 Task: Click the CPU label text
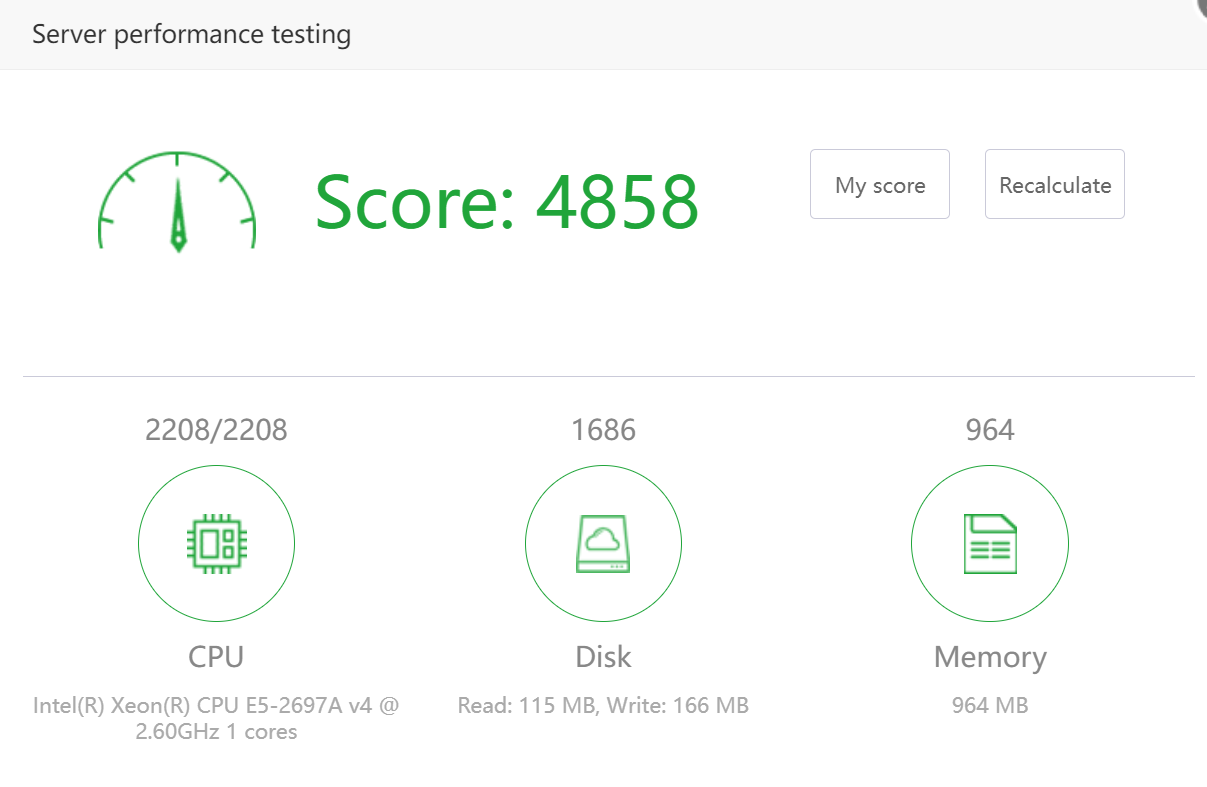click(216, 657)
